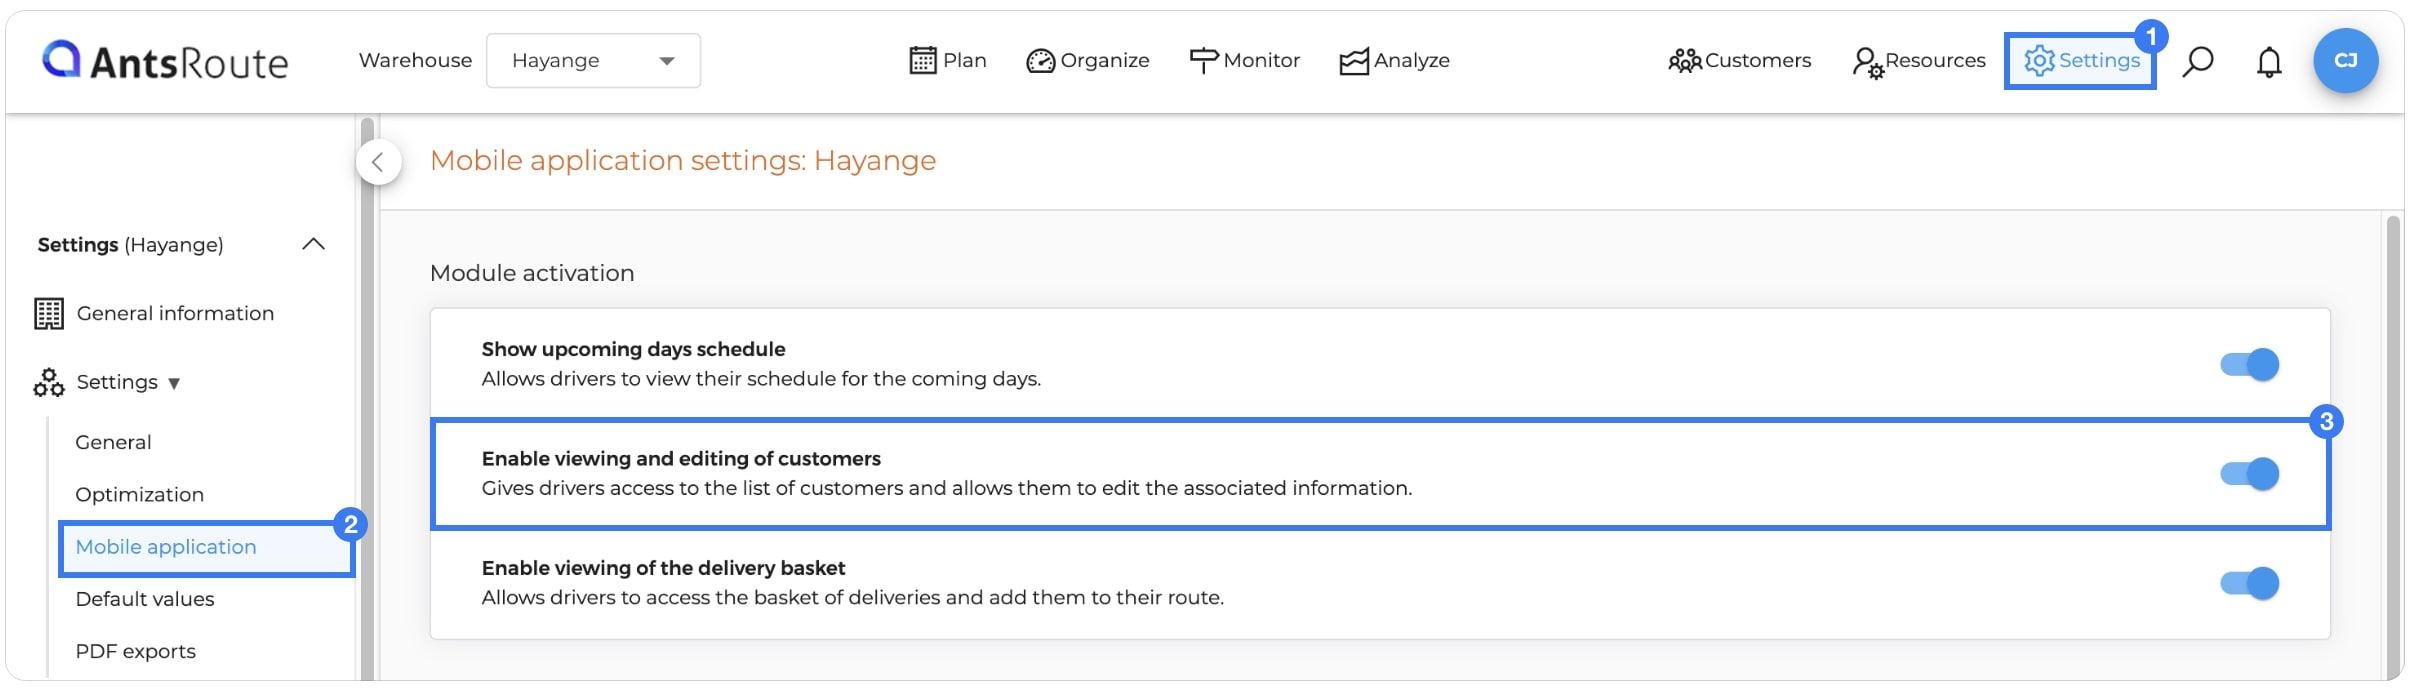
Task: Click the Settings gear in the top bar
Action: click(2080, 61)
